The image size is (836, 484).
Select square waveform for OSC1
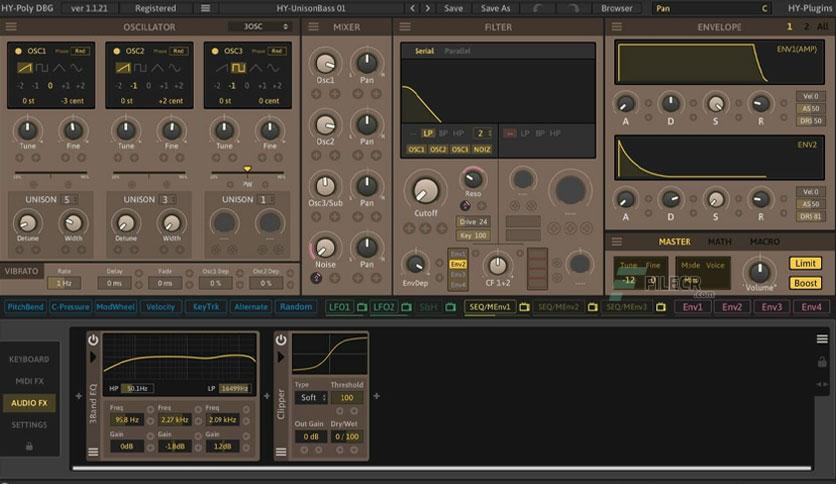[42, 68]
